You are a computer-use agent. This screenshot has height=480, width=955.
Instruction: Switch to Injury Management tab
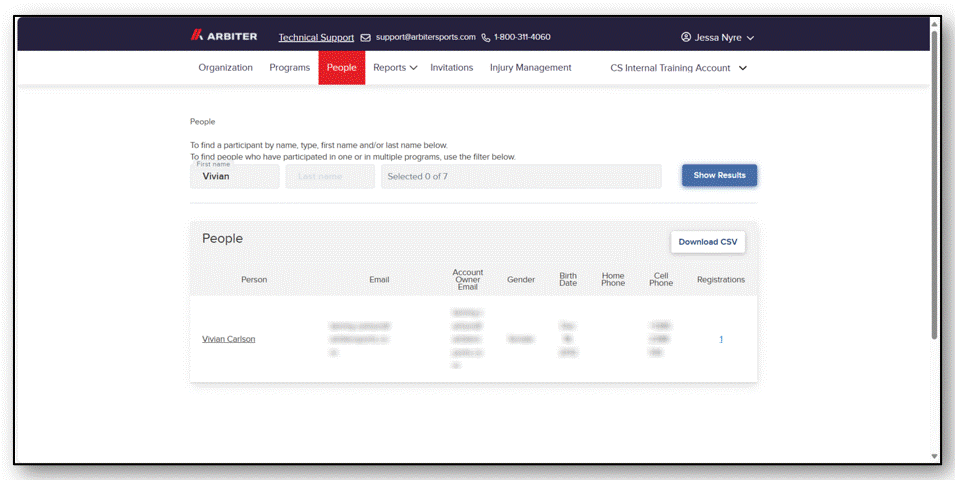click(x=530, y=68)
